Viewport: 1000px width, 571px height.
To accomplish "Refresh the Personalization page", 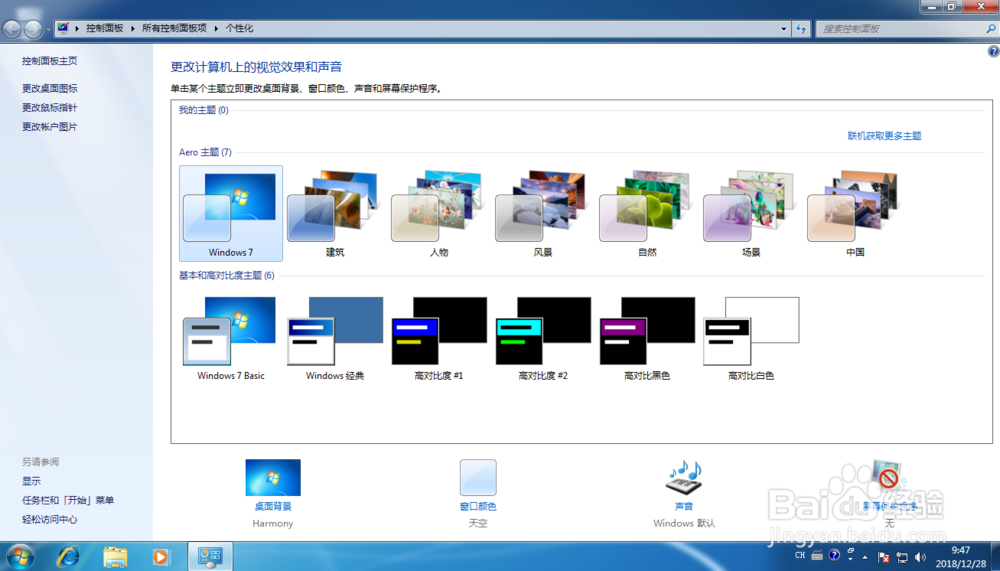I will point(802,29).
